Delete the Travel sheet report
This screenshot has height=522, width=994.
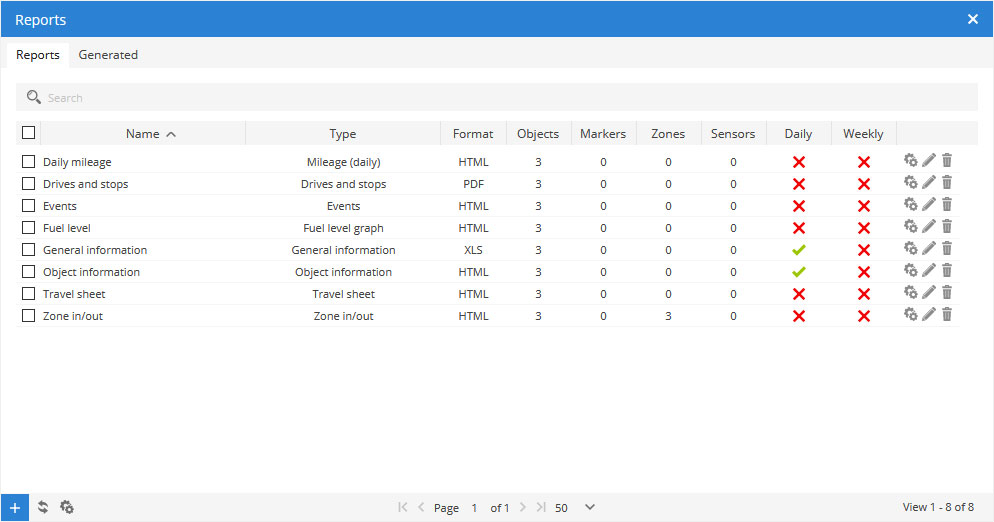947,292
